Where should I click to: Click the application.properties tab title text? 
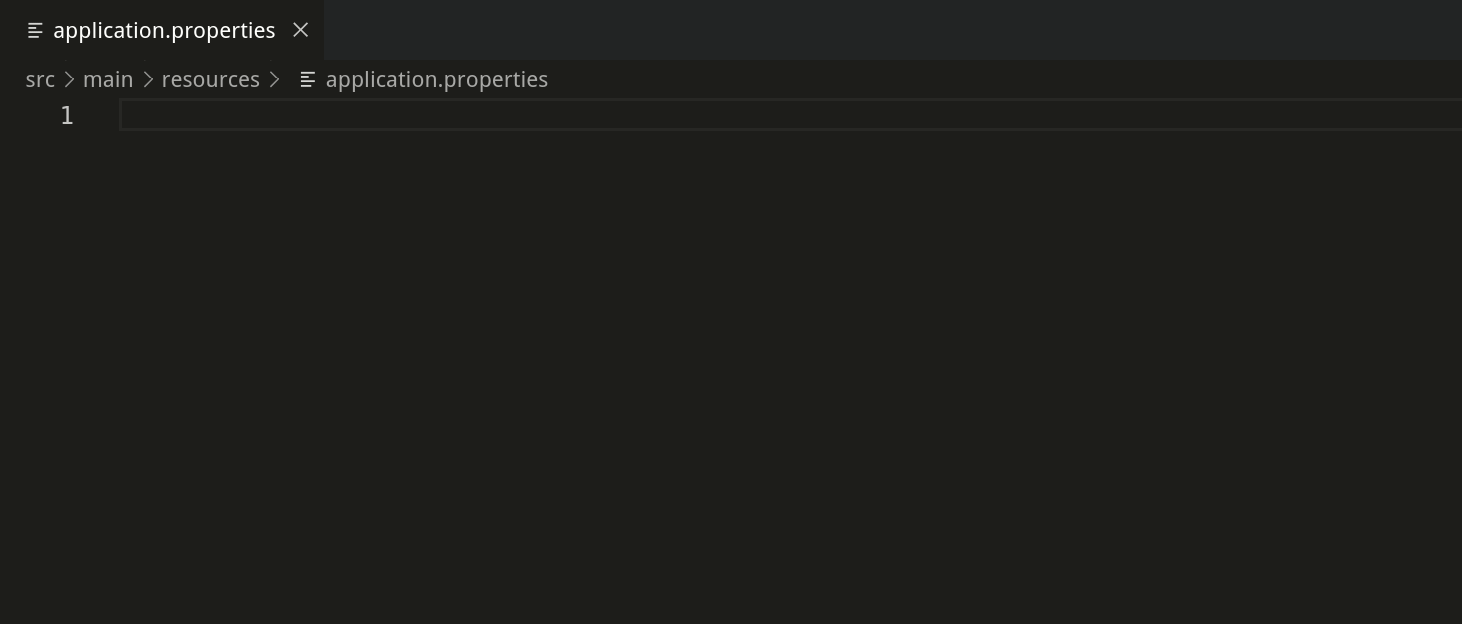click(x=164, y=30)
